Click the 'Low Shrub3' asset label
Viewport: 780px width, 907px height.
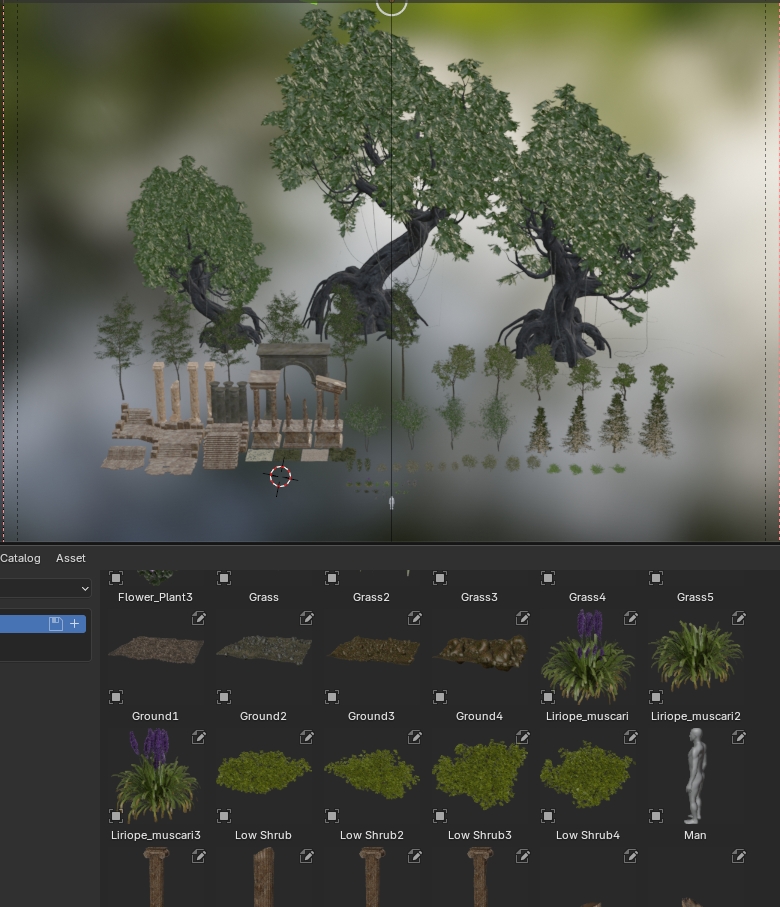(479, 835)
